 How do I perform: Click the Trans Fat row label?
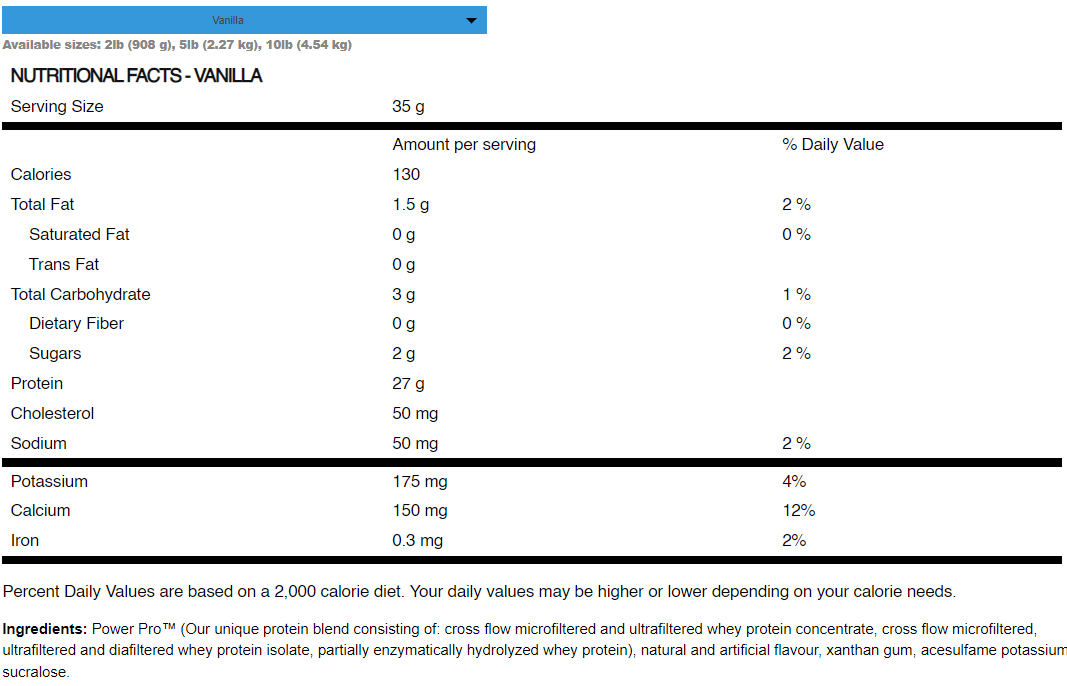[64, 264]
